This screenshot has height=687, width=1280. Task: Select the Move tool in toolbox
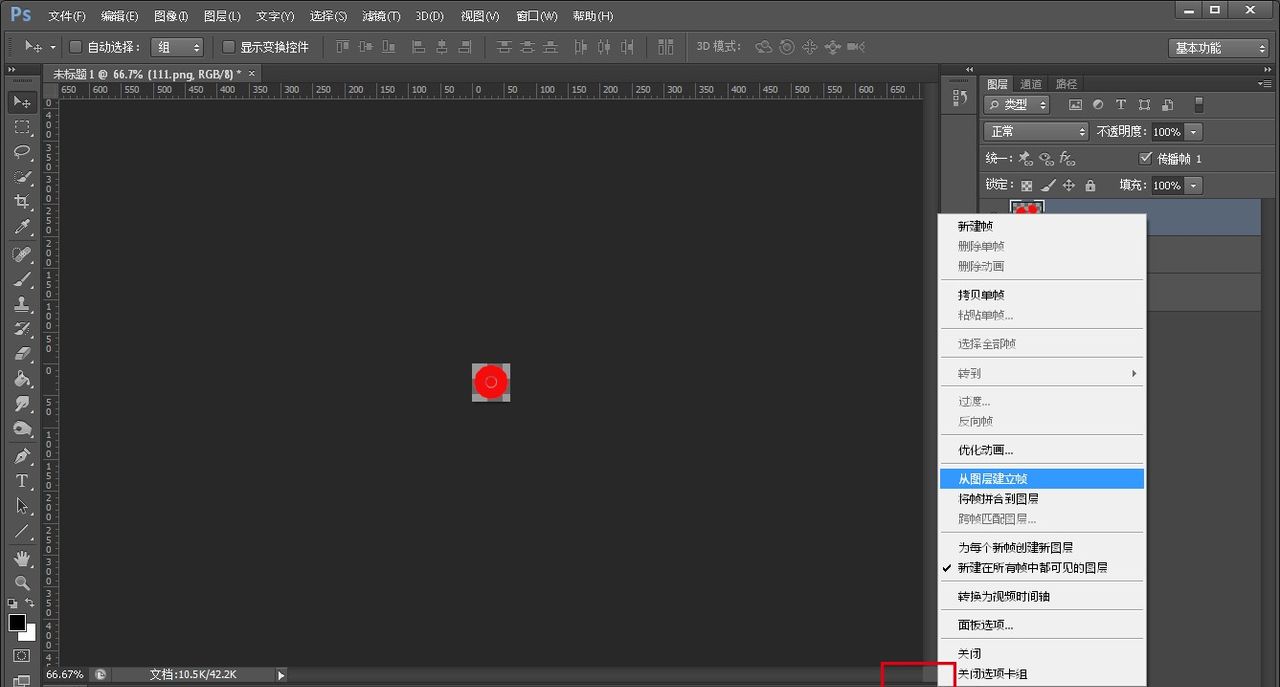pos(22,102)
